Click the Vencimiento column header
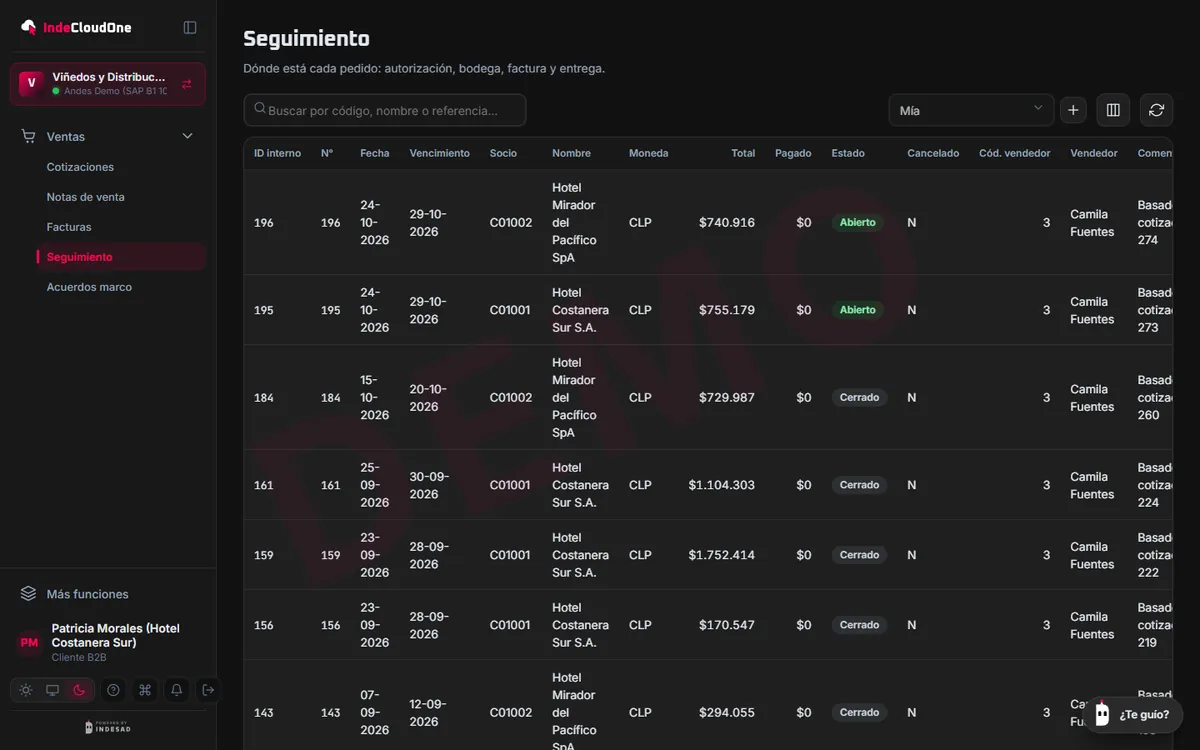Screen dimensions: 1200x750 (x=439, y=153)
